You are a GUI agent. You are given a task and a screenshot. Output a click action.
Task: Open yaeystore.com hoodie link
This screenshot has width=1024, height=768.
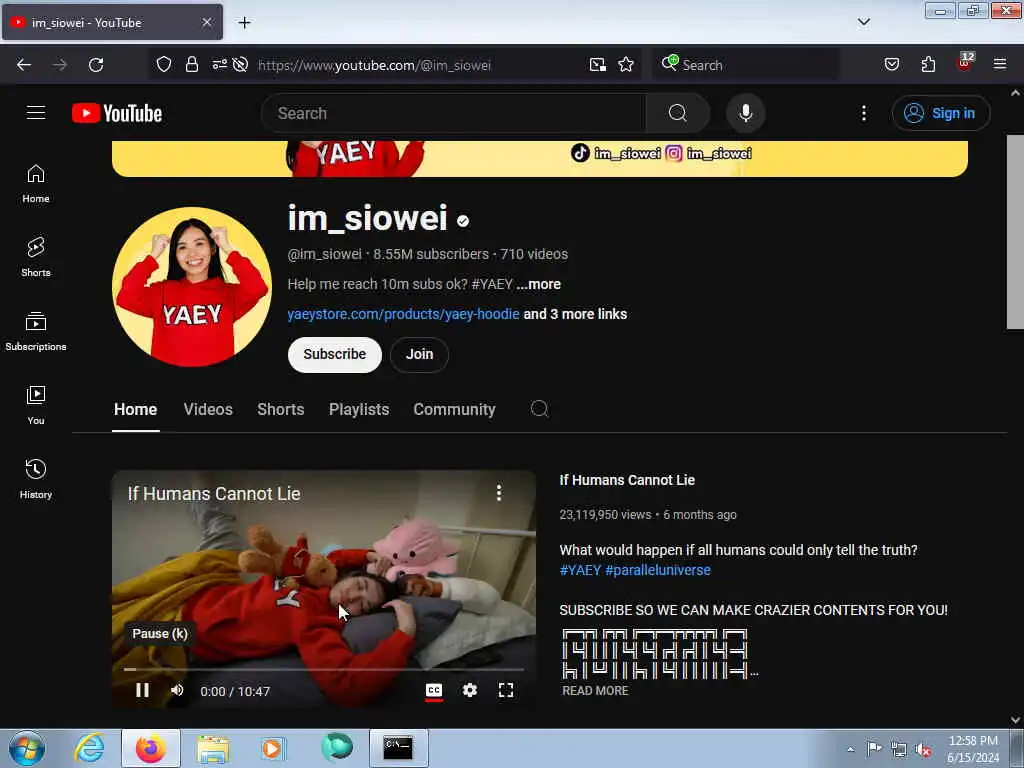pos(404,314)
